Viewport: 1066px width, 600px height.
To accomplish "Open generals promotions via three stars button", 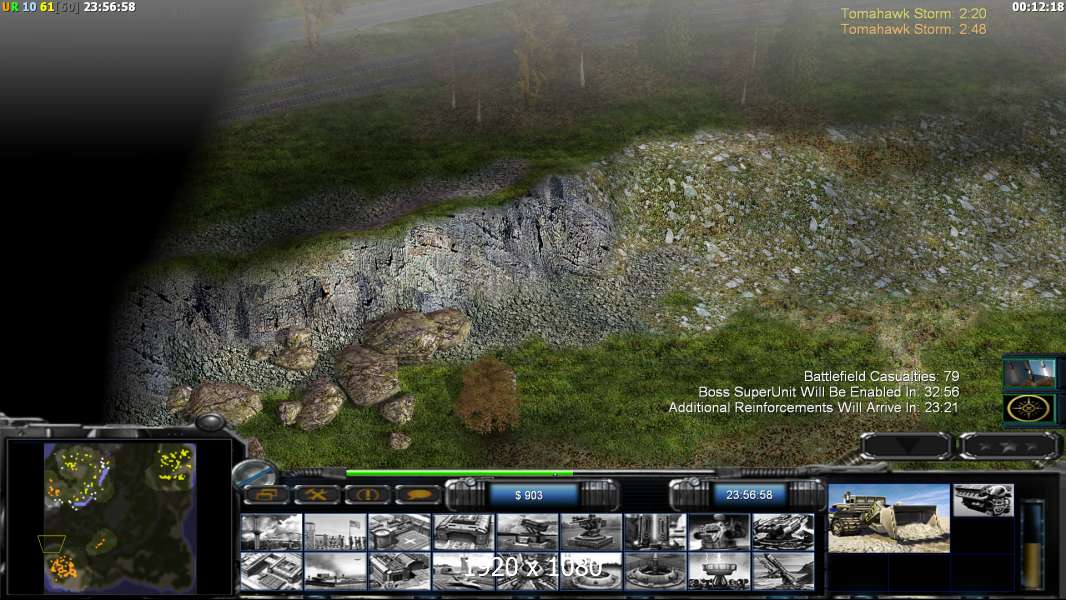I will tap(1010, 446).
